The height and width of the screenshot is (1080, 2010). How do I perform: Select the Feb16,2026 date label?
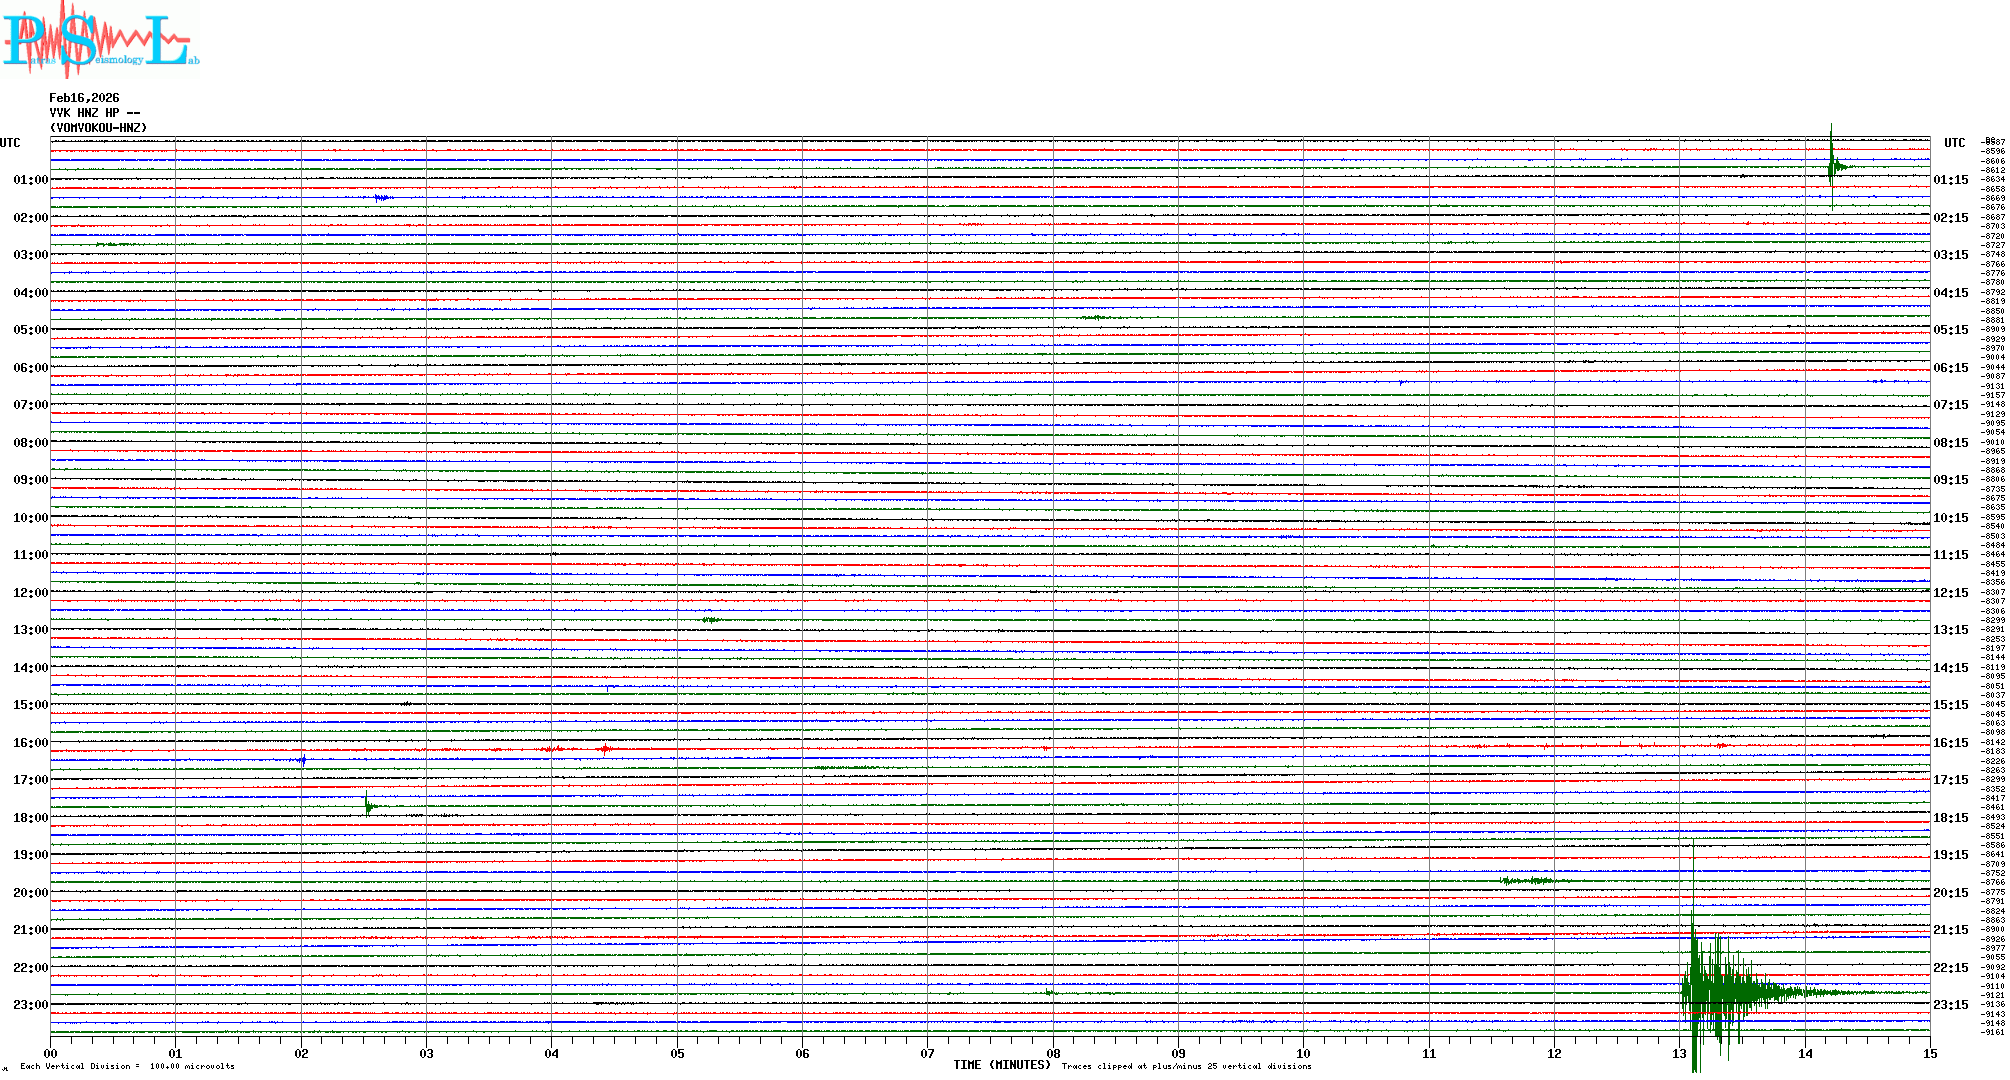(84, 98)
